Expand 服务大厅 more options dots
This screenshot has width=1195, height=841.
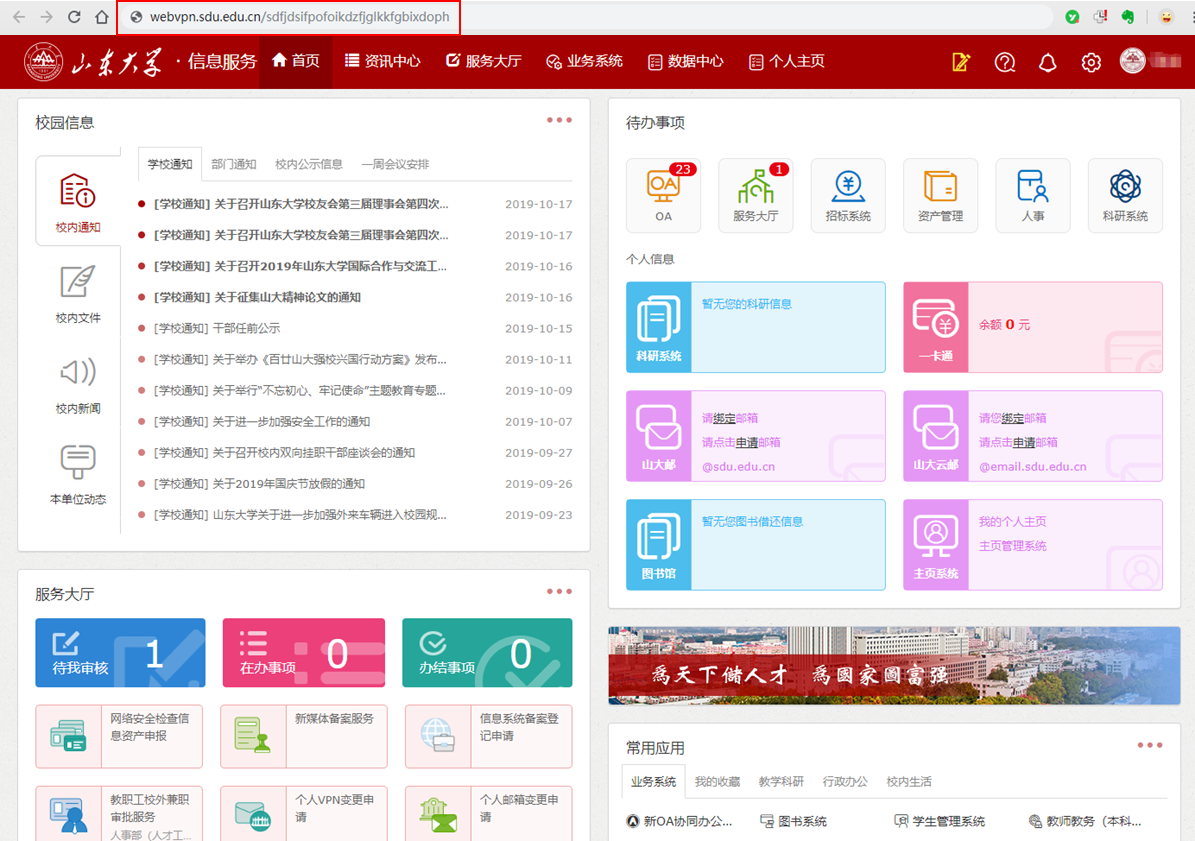[x=559, y=592]
